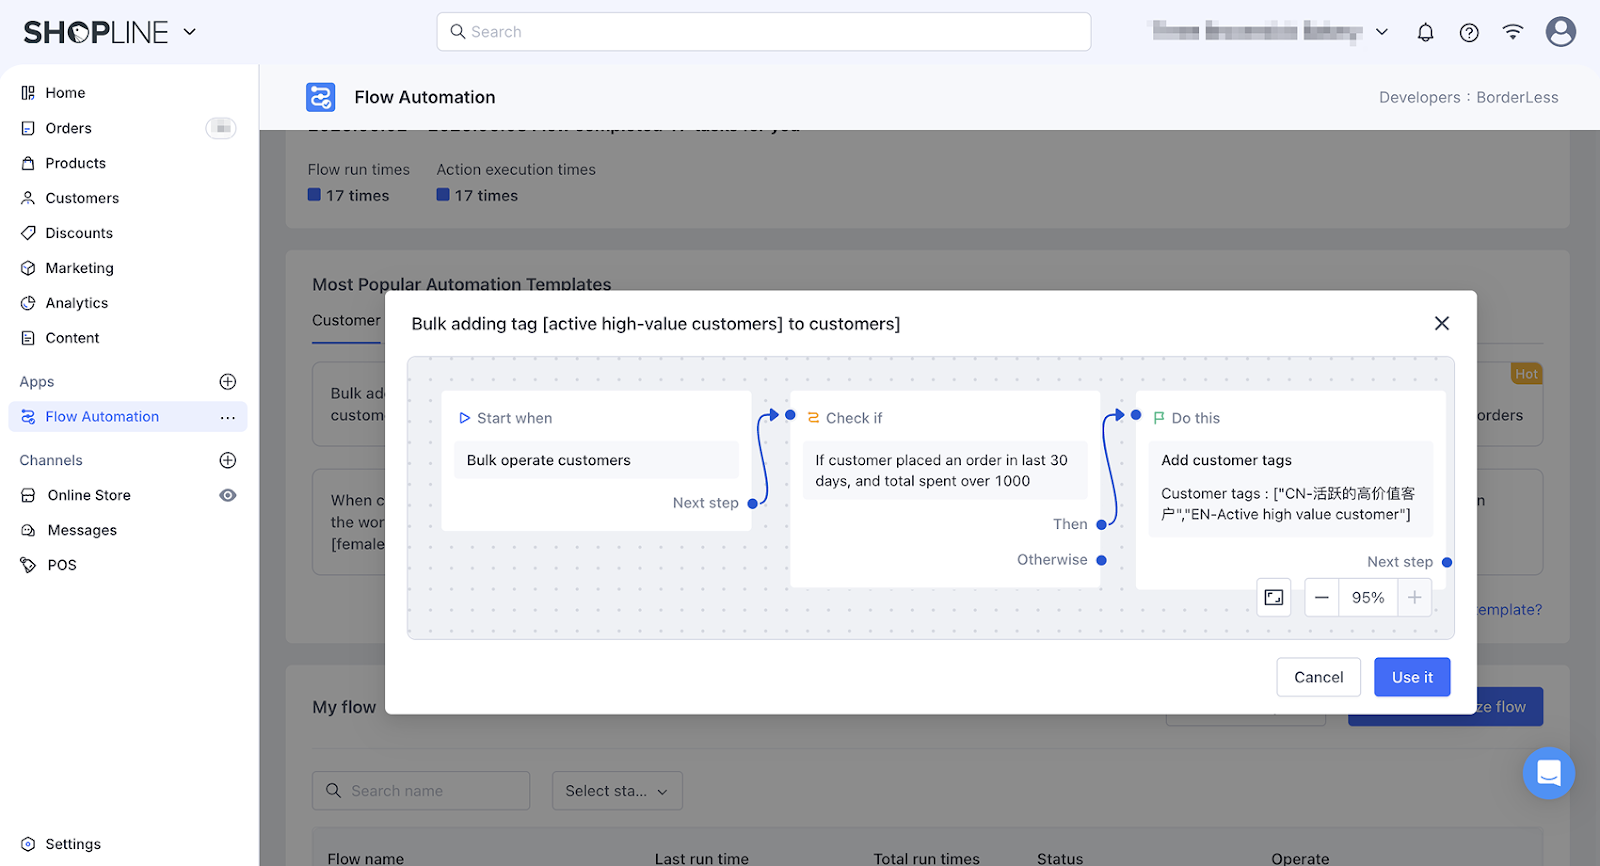Image resolution: width=1600 pixels, height=866 pixels.
Task: Click the network wifi status icon
Action: point(1513,32)
